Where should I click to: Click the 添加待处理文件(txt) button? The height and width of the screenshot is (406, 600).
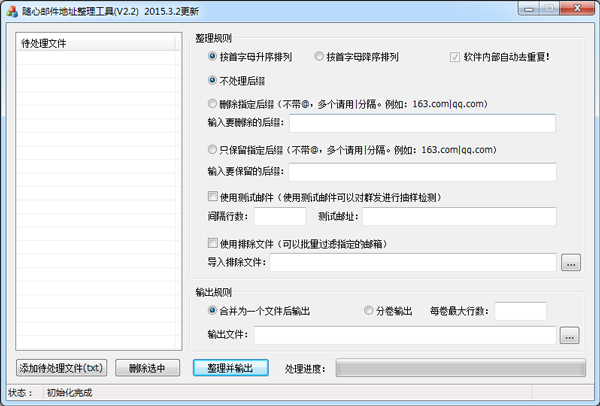[x=62, y=368]
